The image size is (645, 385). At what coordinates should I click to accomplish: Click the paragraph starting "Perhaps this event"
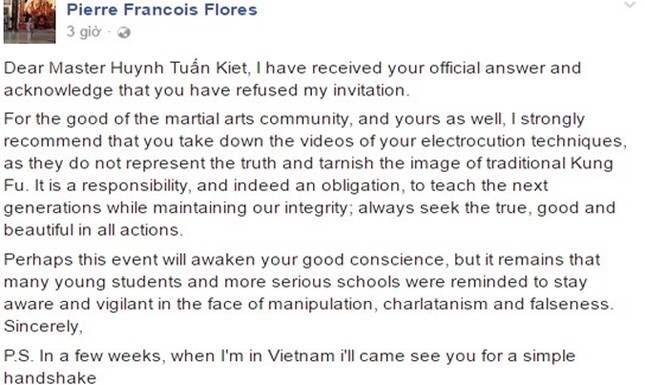point(309,282)
